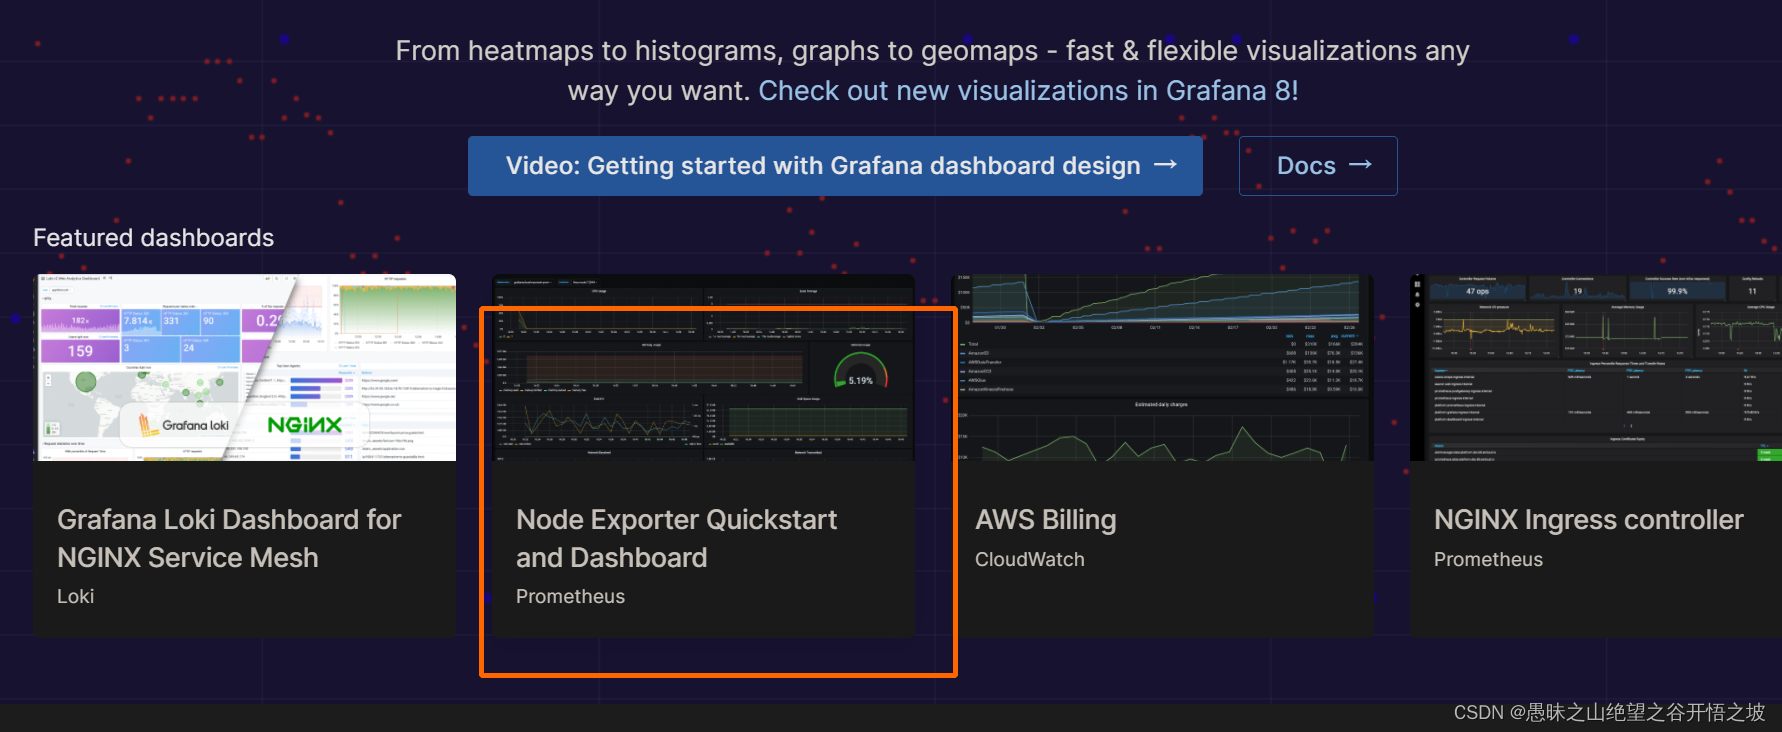Click the arrow icon on Video button
The width and height of the screenshot is (1782, 732).
click(1165, 164)
